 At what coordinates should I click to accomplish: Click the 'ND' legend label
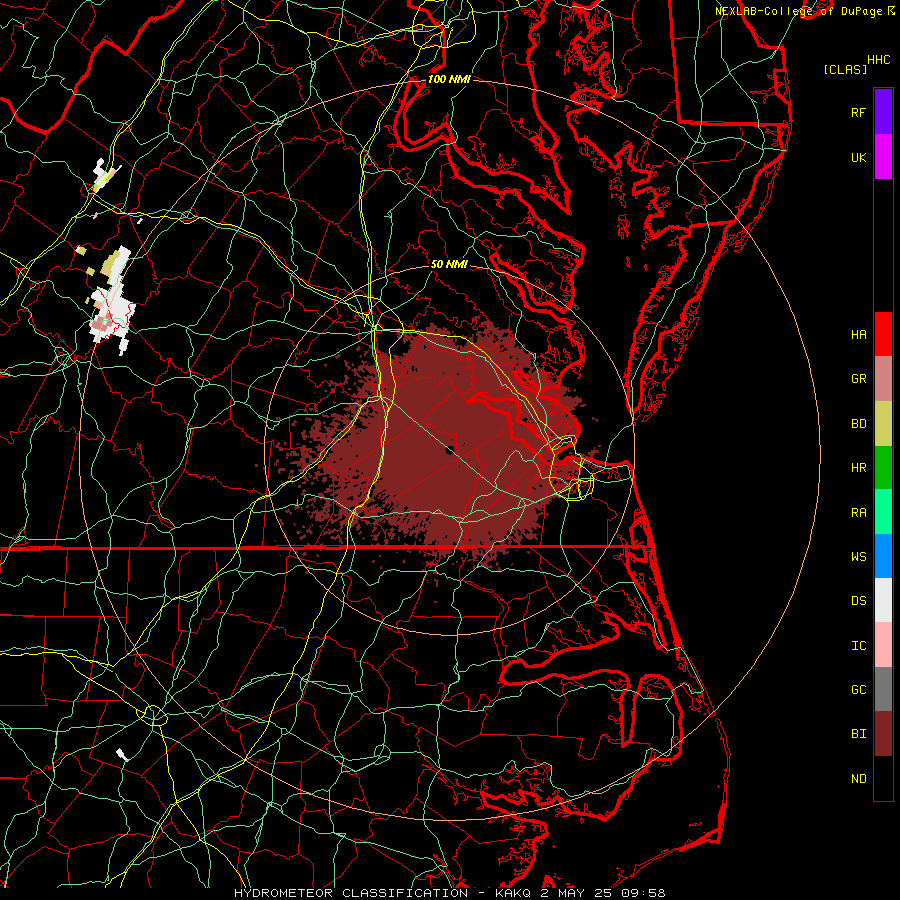pyautogui.click(x=858, y=778)
